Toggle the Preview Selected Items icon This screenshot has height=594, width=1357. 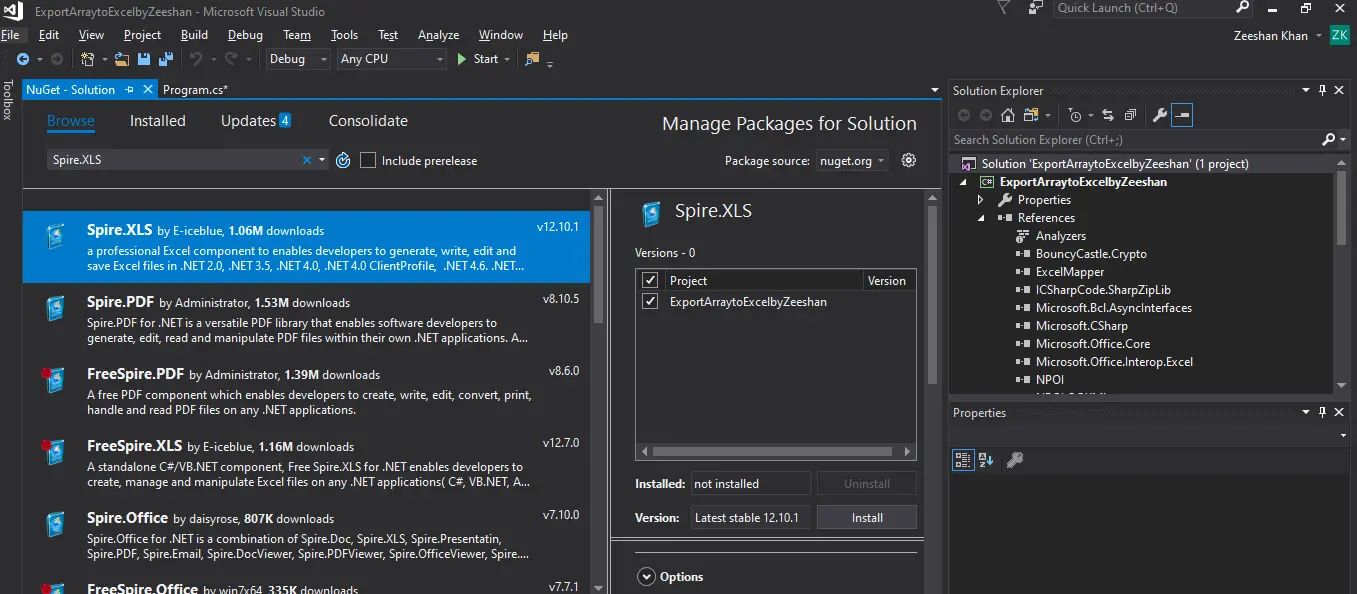click(1182, 115)
